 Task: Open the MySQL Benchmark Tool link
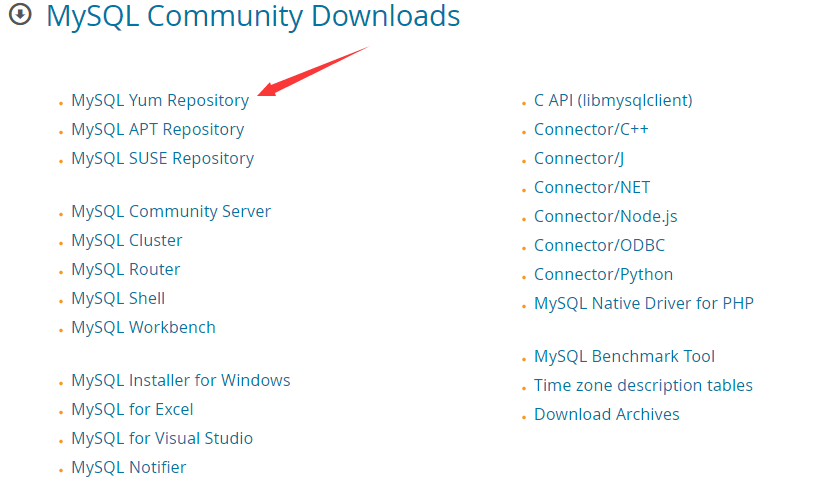coord(624,357)
